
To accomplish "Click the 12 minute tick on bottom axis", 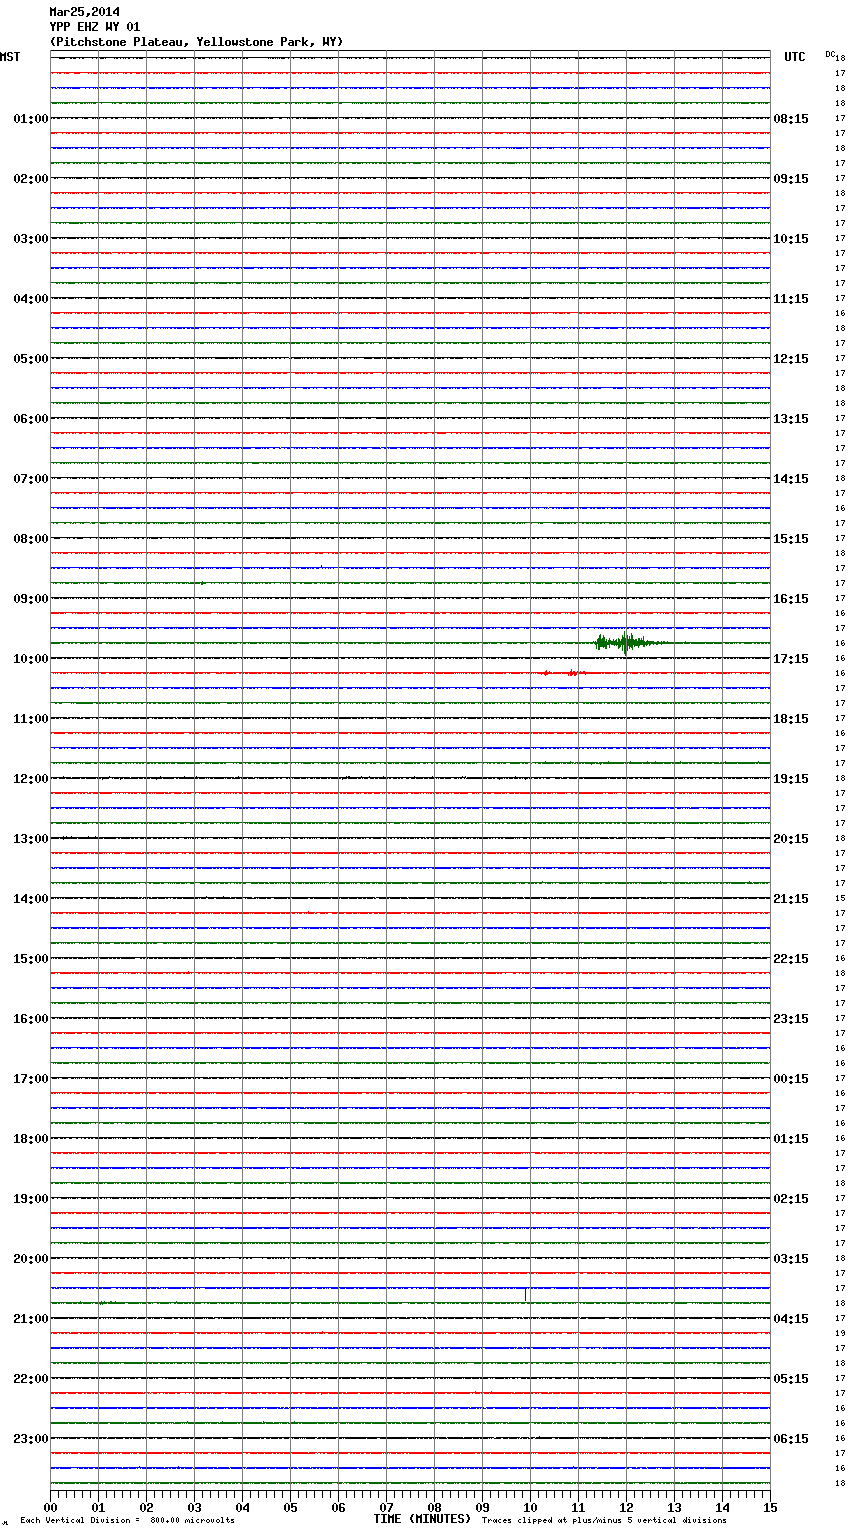I will [626, 1507].
